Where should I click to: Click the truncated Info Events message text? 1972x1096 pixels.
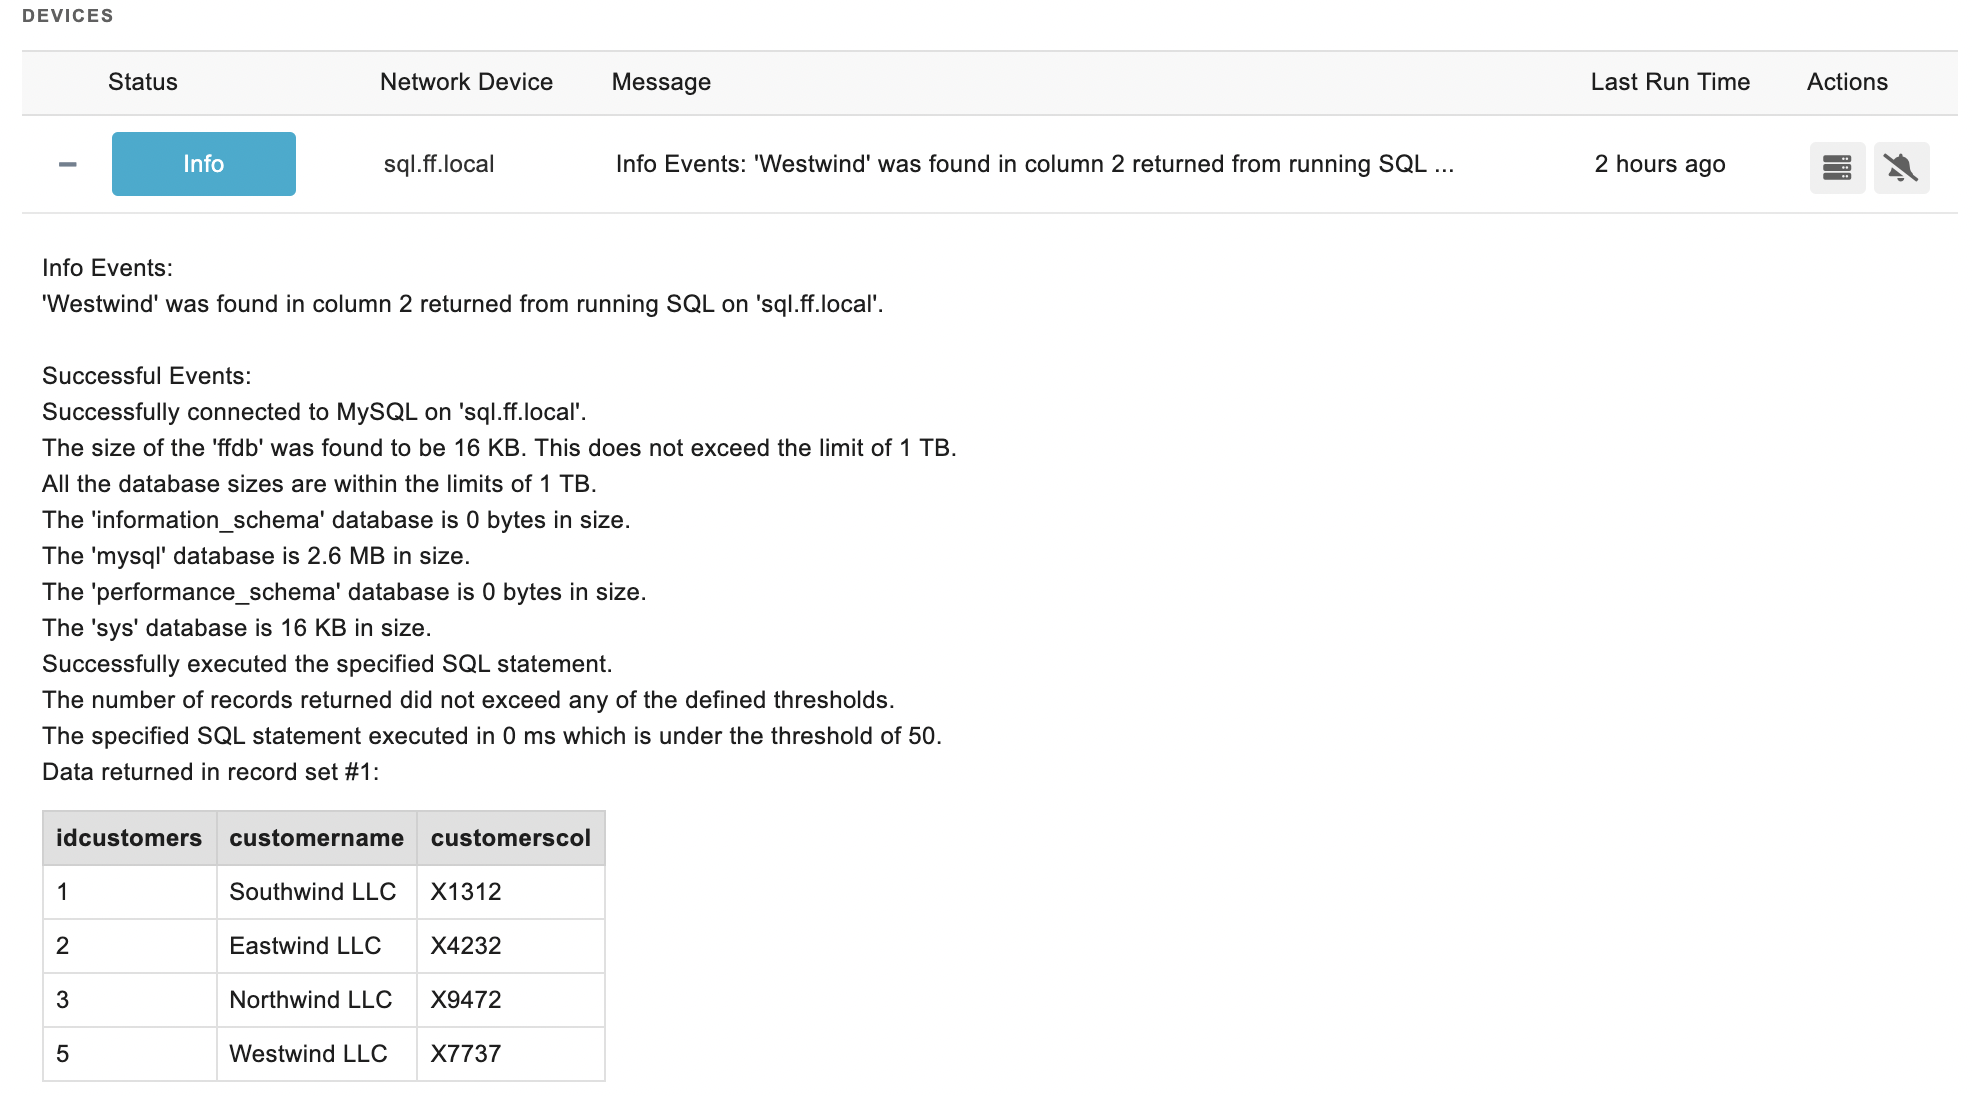click(1035, 164)
